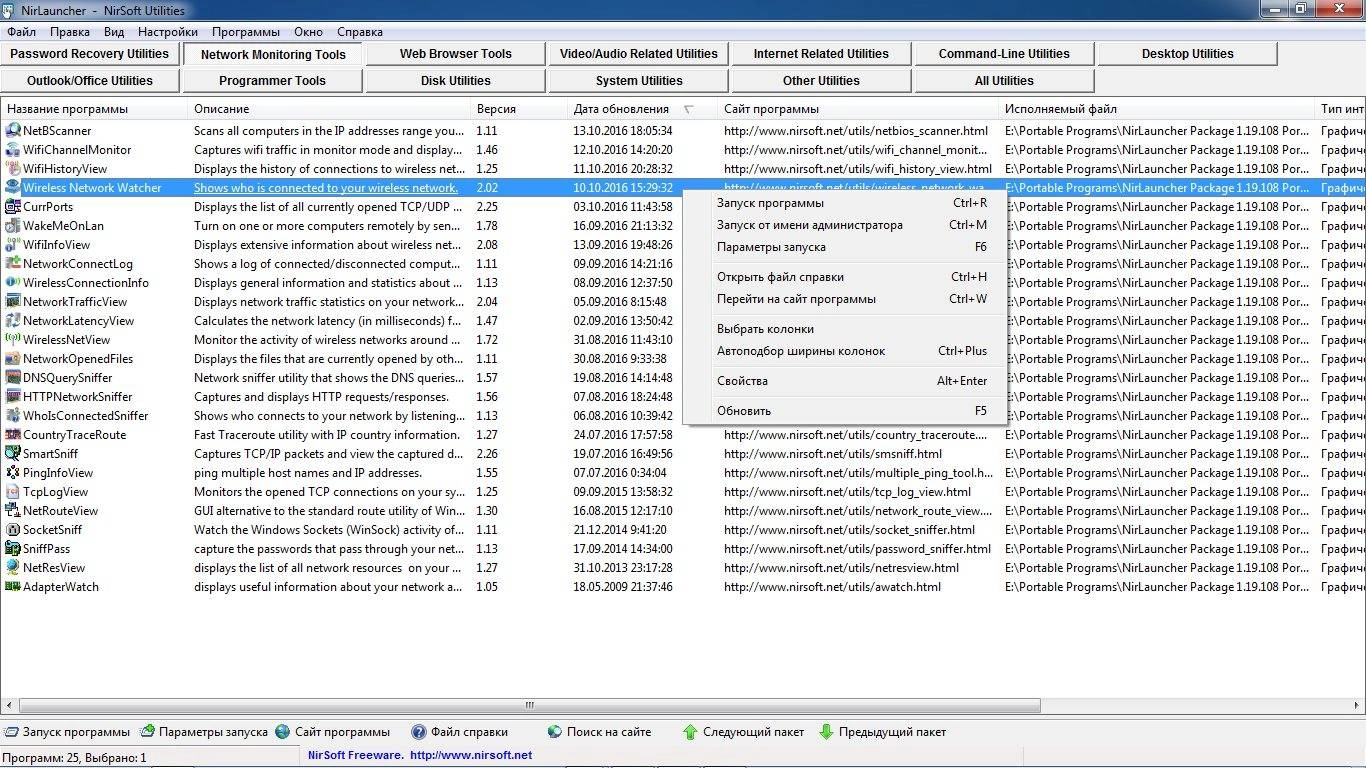Click the AdapterWatch program icon
The image size is (1366, 768).
tap(13, 586)
